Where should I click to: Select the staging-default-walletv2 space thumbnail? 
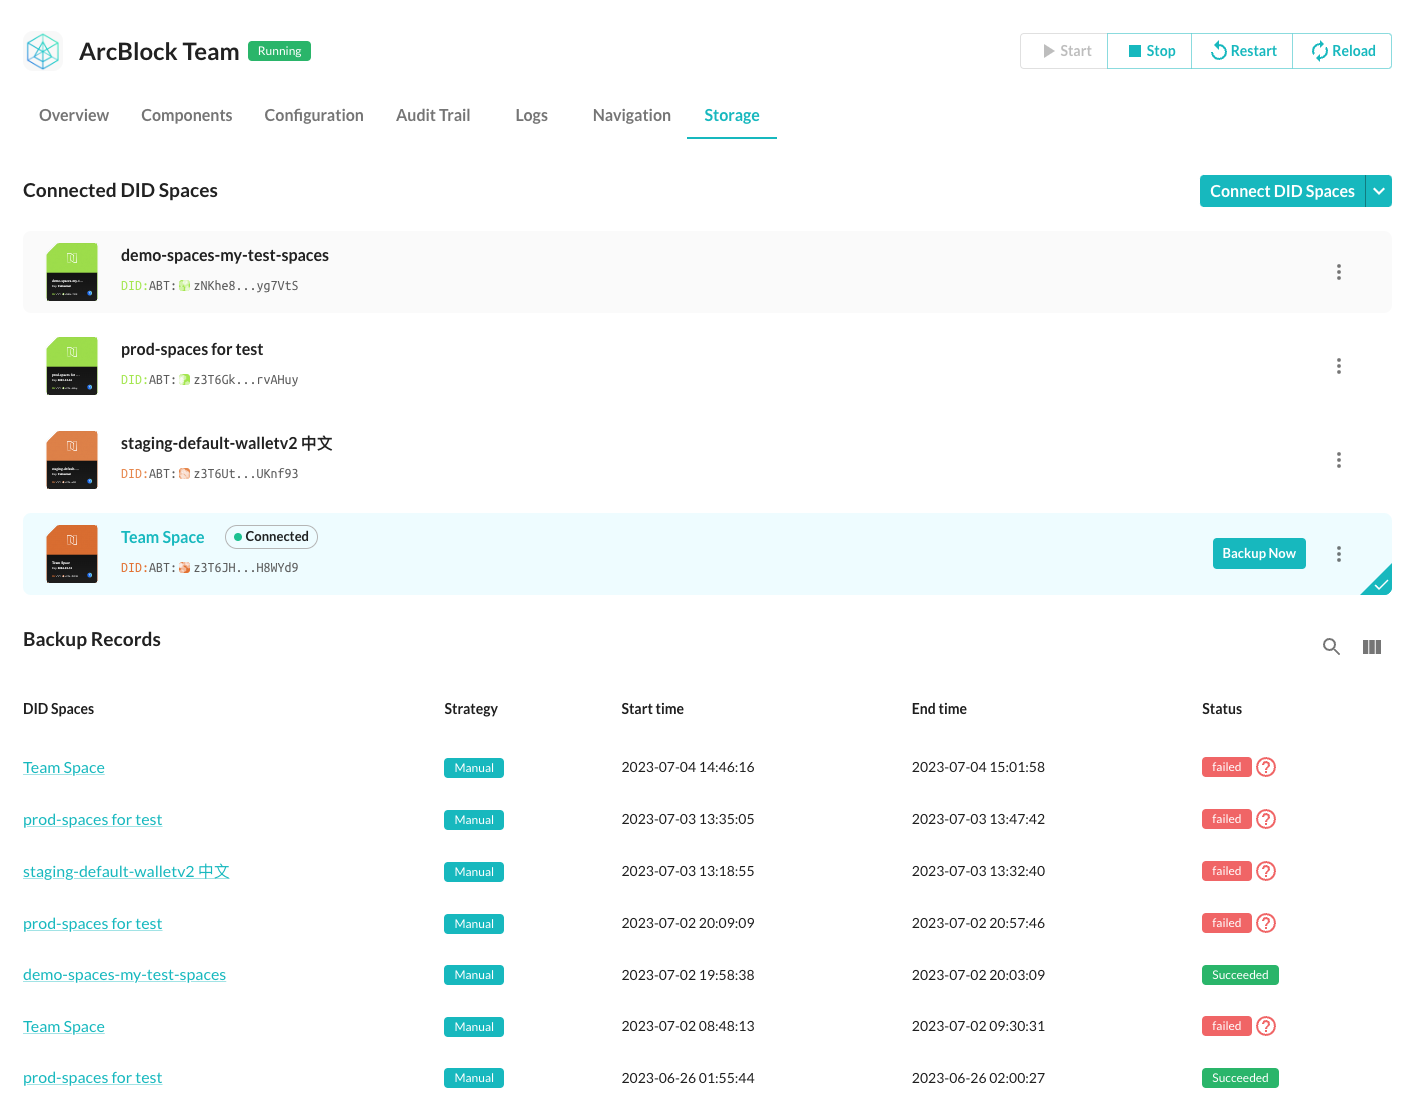coord(72,460)
